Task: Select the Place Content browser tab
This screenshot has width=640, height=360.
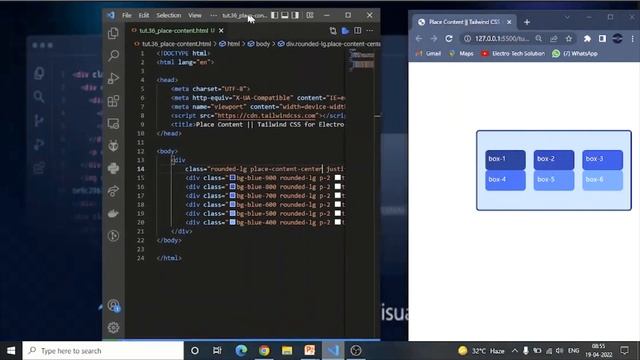Action: [x=464, y=22]
